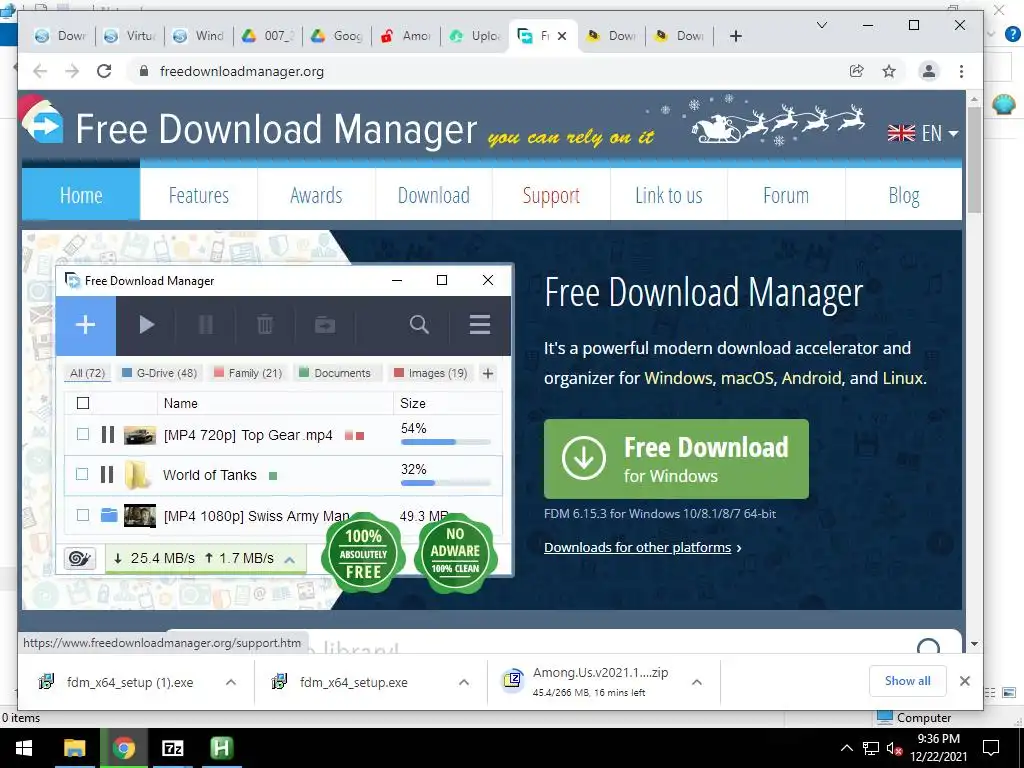Open the Link to us page
This screenshot has height=768, width=1024.
[669, 195]
